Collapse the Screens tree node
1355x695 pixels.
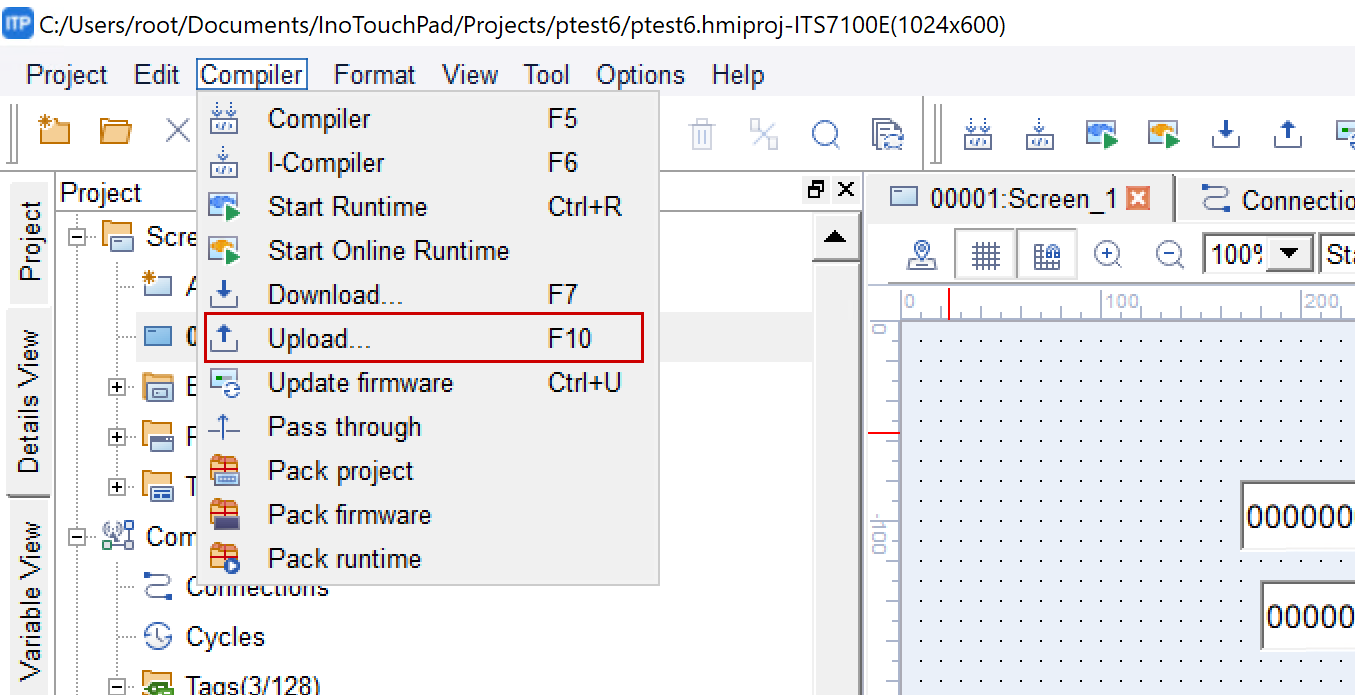click(x=78, y=237)
